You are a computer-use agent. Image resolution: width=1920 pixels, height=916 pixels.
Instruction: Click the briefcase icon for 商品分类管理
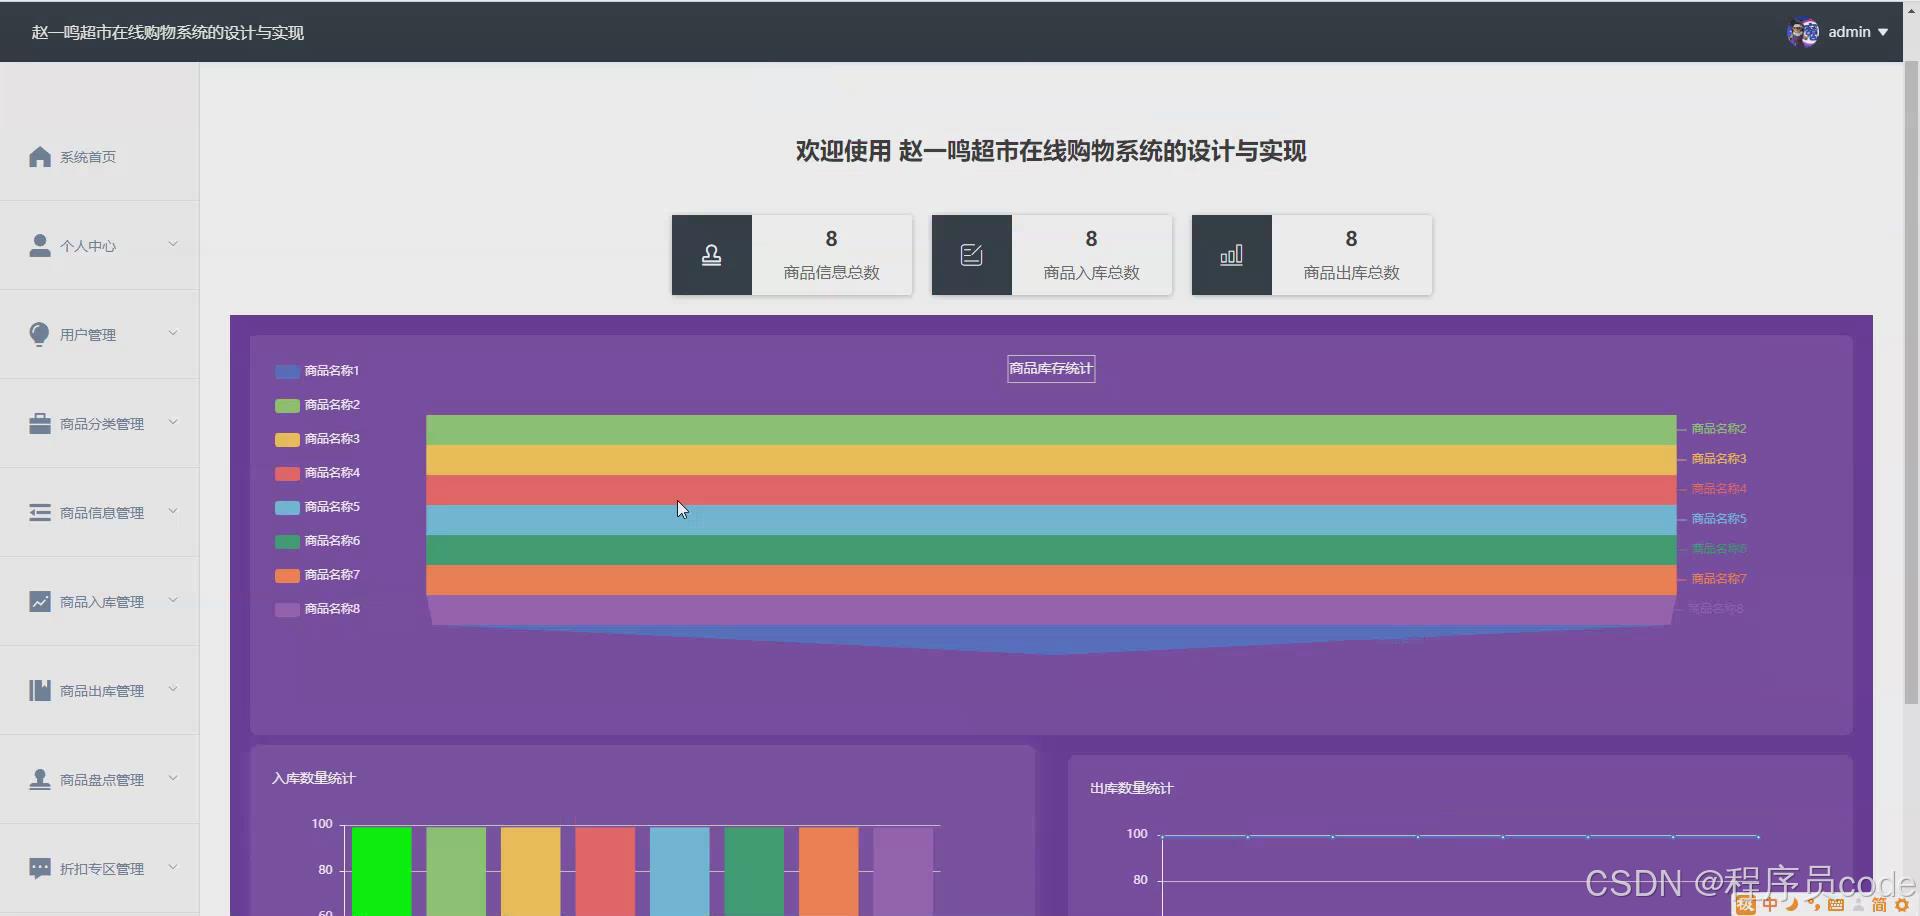click(x=40, y=424)
